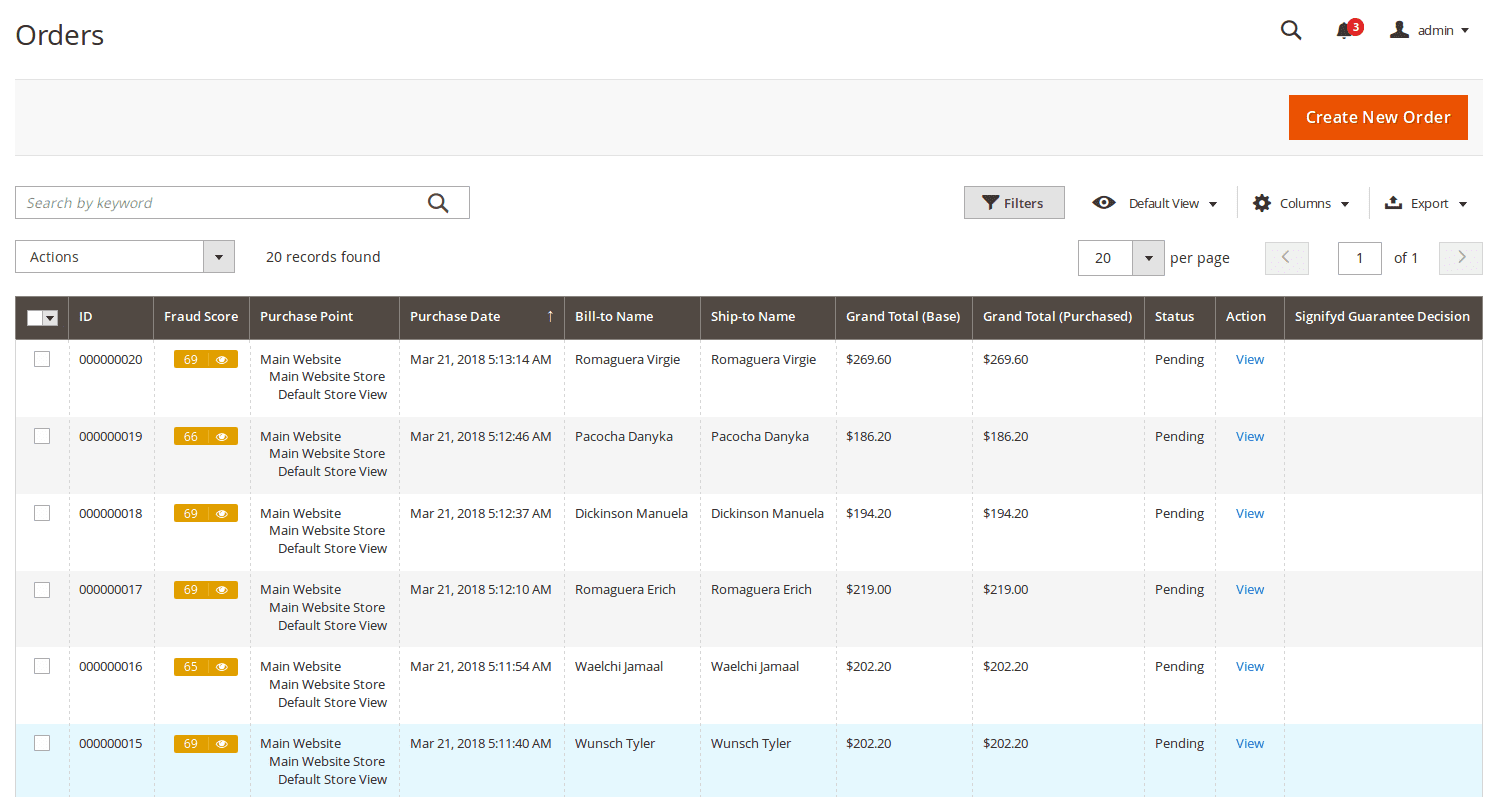Image resolution: width=1488 pixels, height=797 pixels.
Task: Open the Export menu
Action: (x=1426, y=203)
